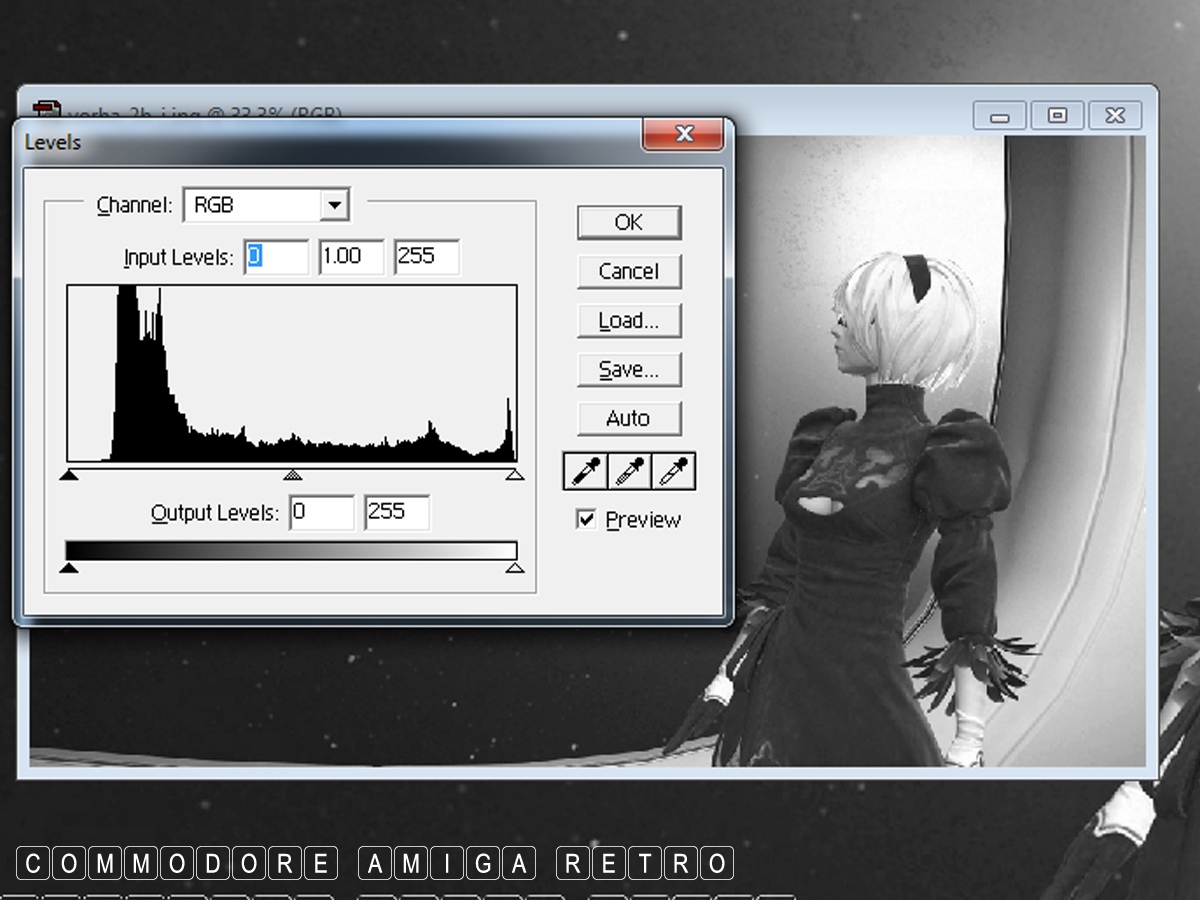Minimize the image document window

point(999,116)
